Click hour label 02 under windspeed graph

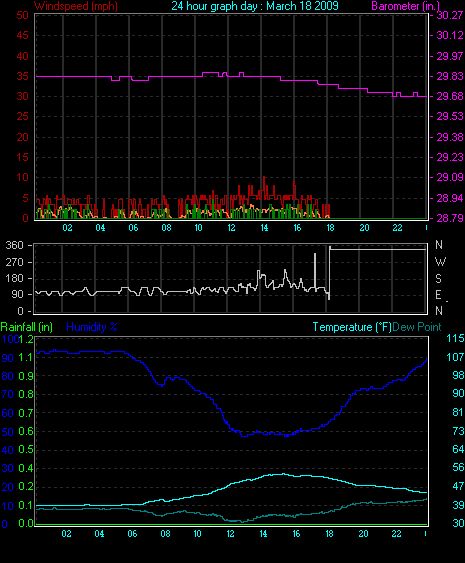67,228
